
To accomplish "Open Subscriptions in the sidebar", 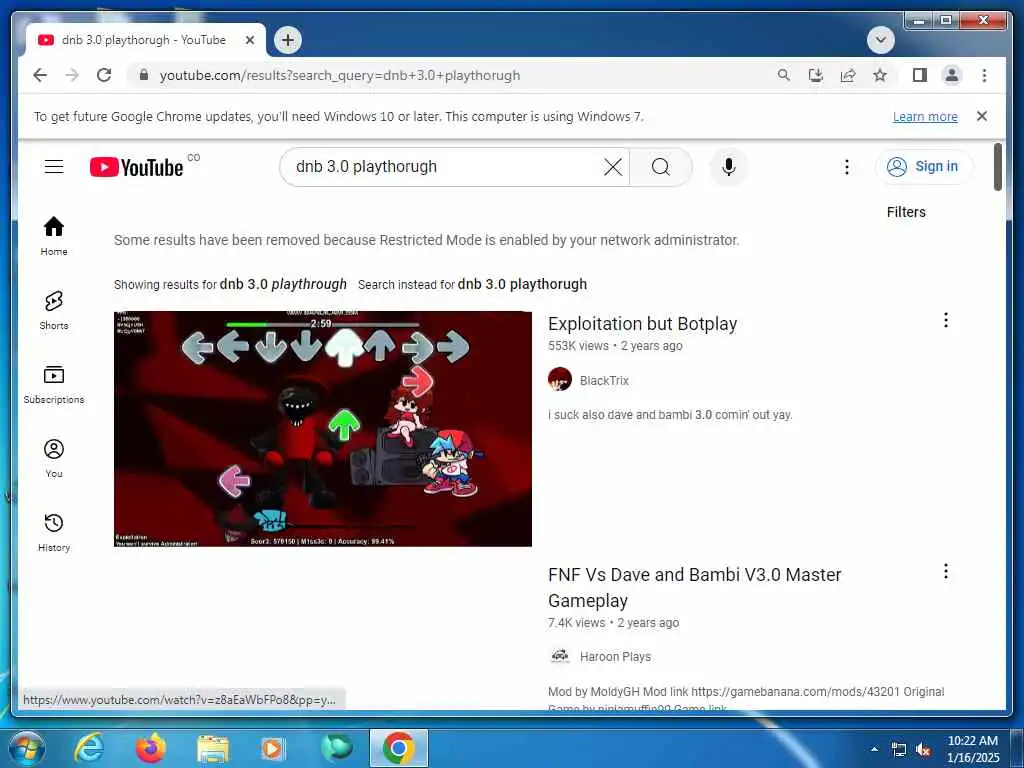I will (x=54, y=384).
